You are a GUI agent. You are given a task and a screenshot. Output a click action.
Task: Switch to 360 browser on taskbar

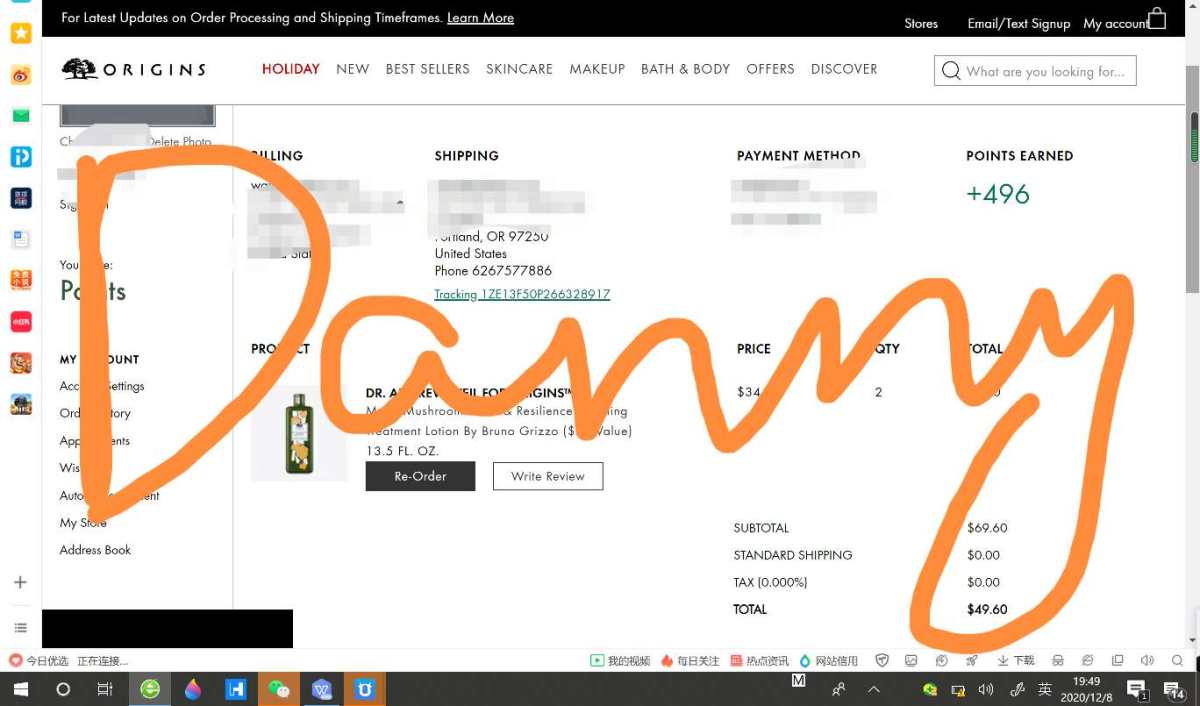(150, 689)
